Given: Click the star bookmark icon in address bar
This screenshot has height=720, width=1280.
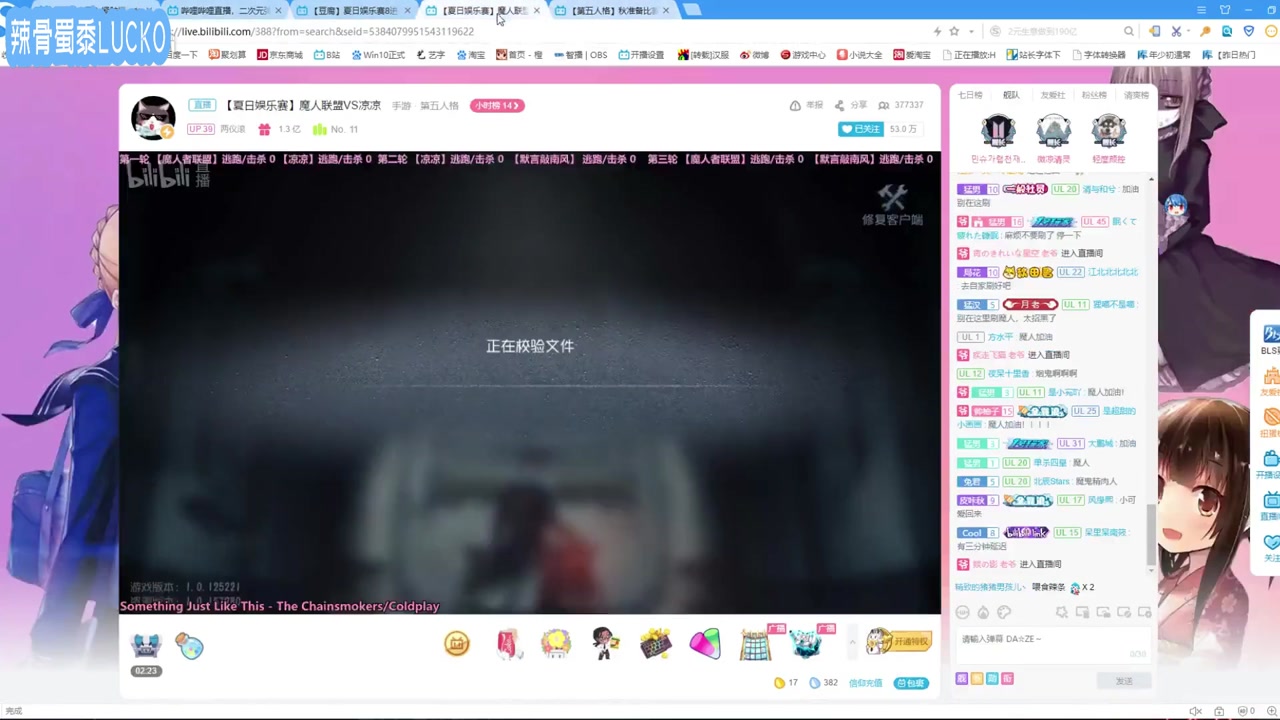Looking at the screenshot, I should pos(954,32).
